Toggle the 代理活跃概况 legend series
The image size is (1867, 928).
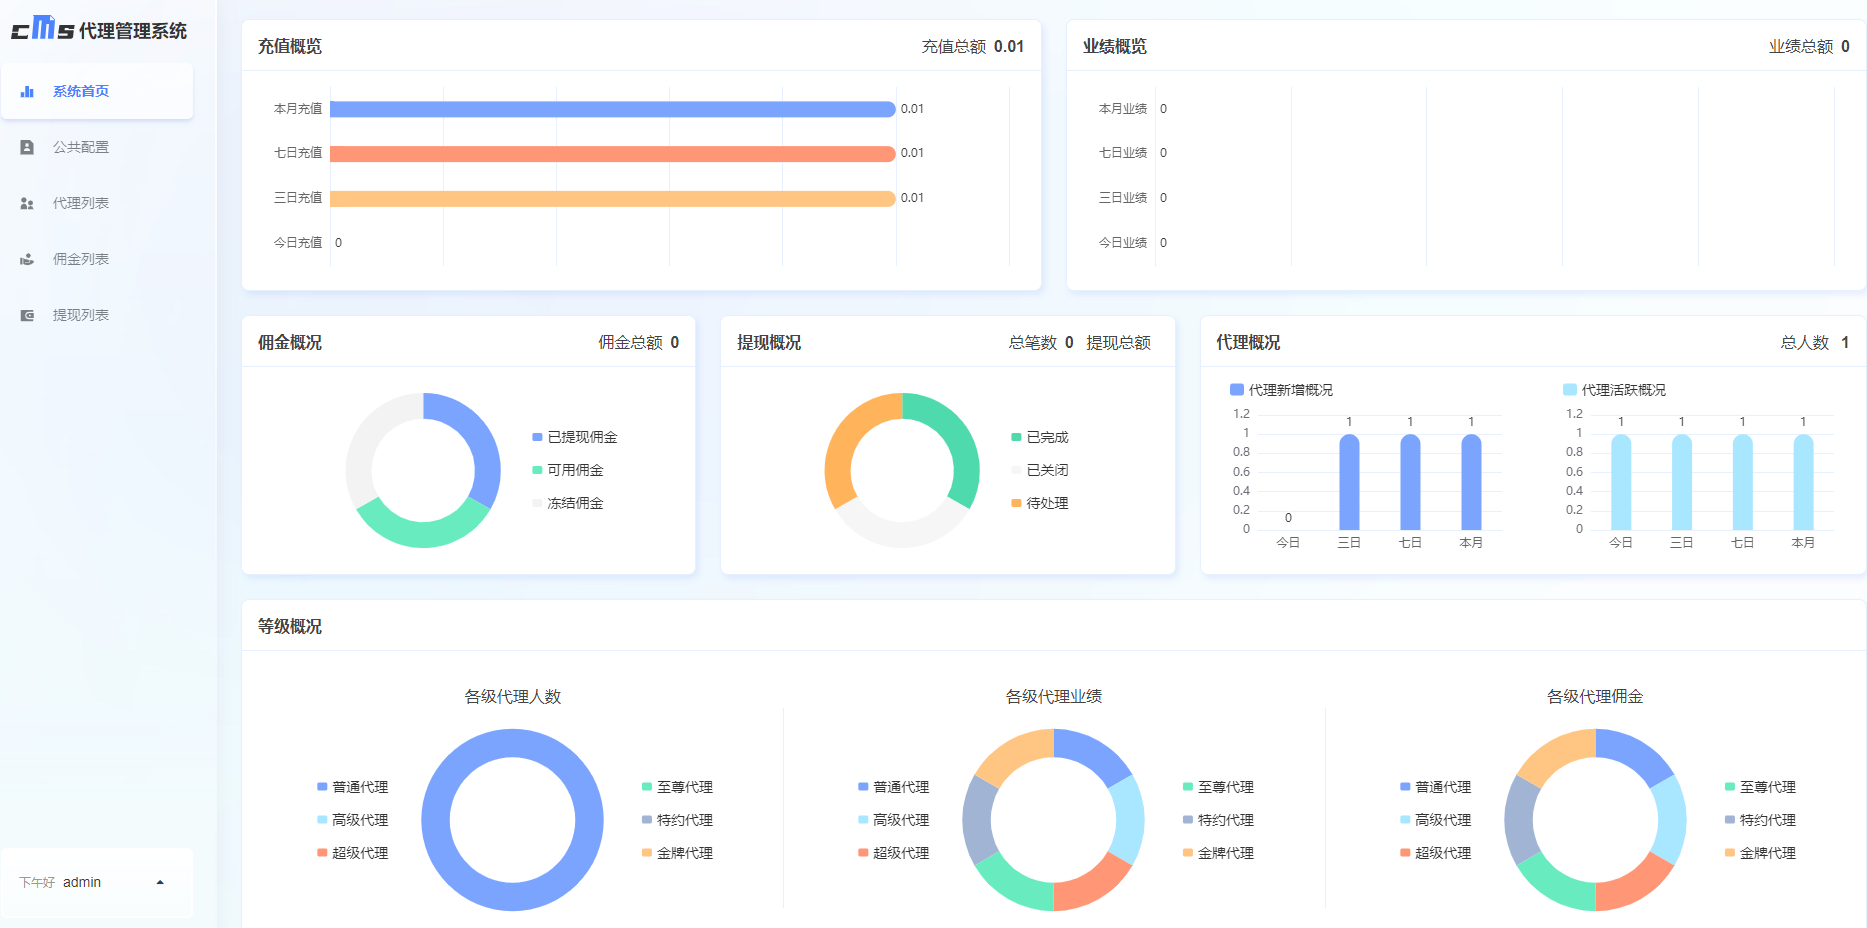click(1615, 390)
